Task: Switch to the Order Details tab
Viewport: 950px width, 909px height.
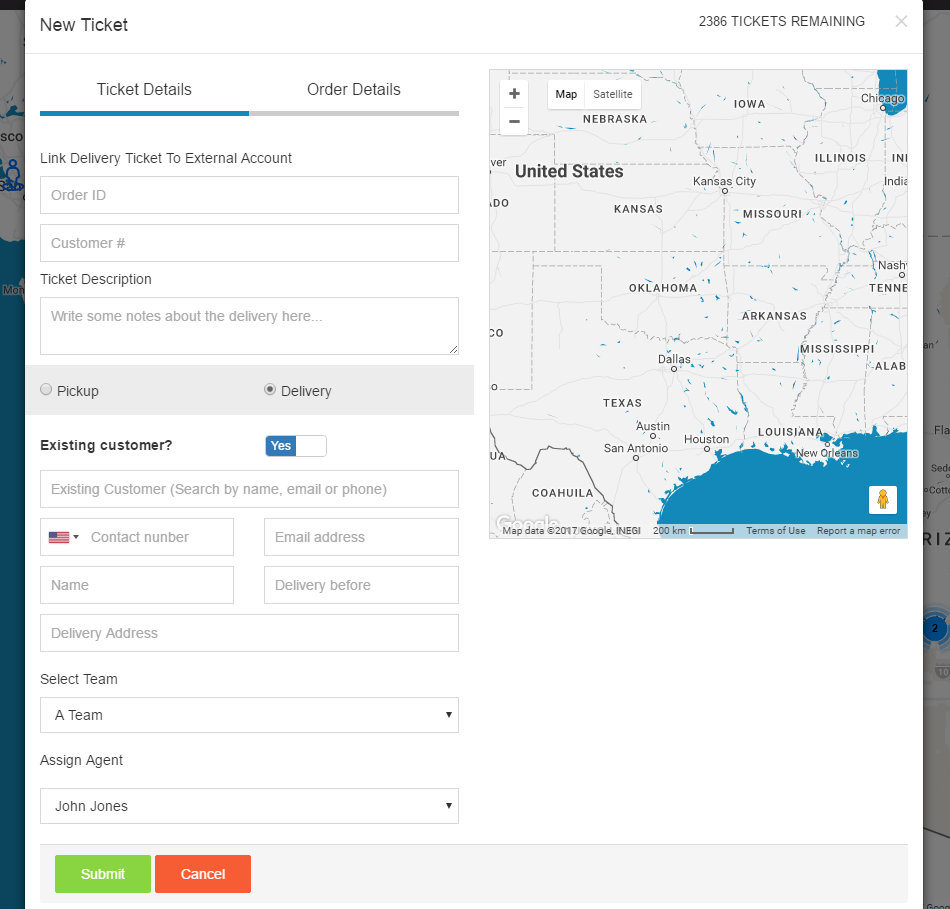Action: [353, 90]
